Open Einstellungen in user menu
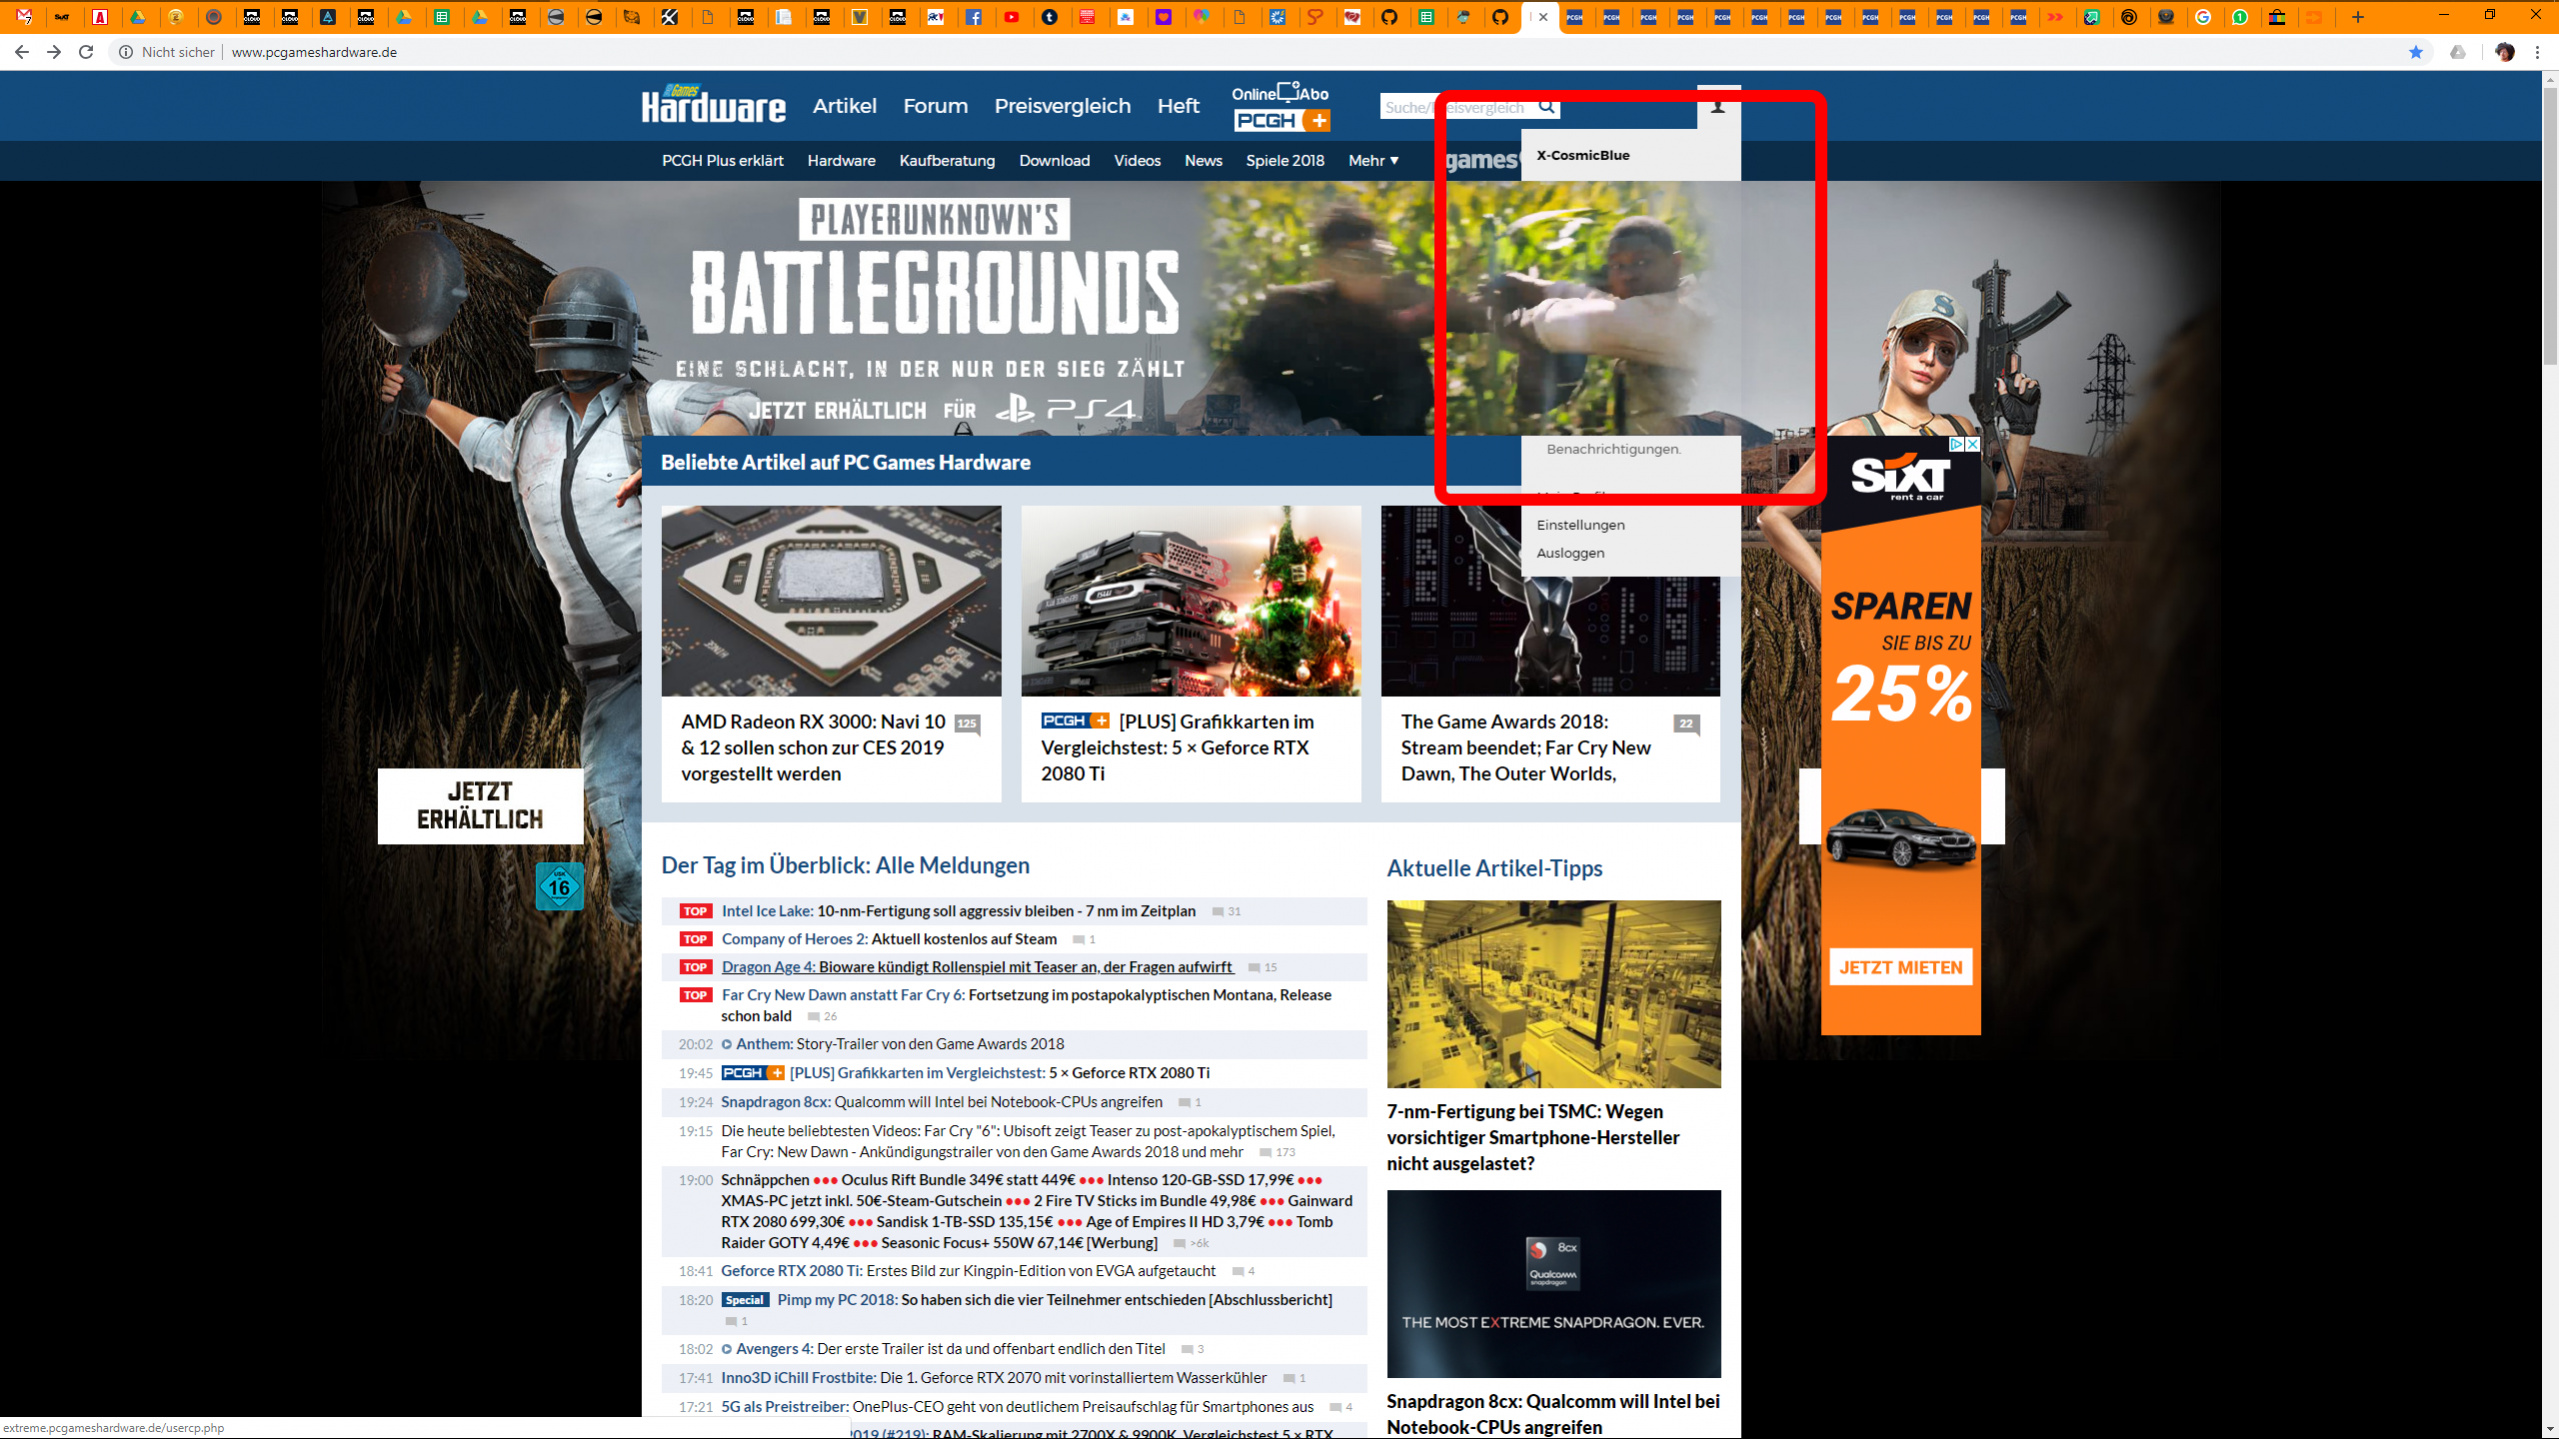Viewport: 2559px width, 1439px height. 1580,525
